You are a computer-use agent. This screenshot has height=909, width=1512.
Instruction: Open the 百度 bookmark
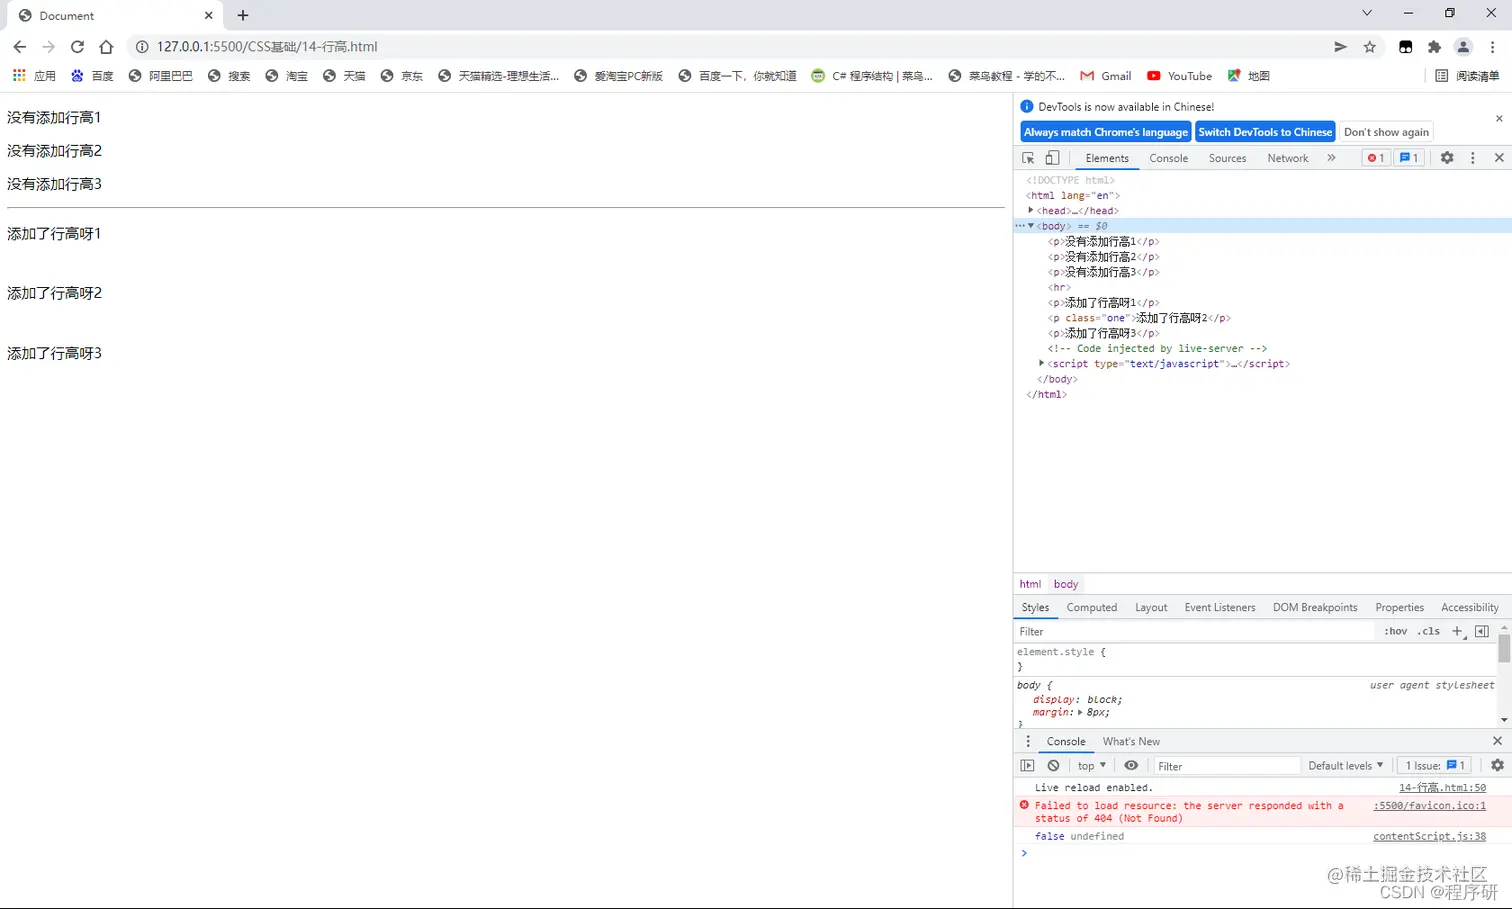coord(92,76)
